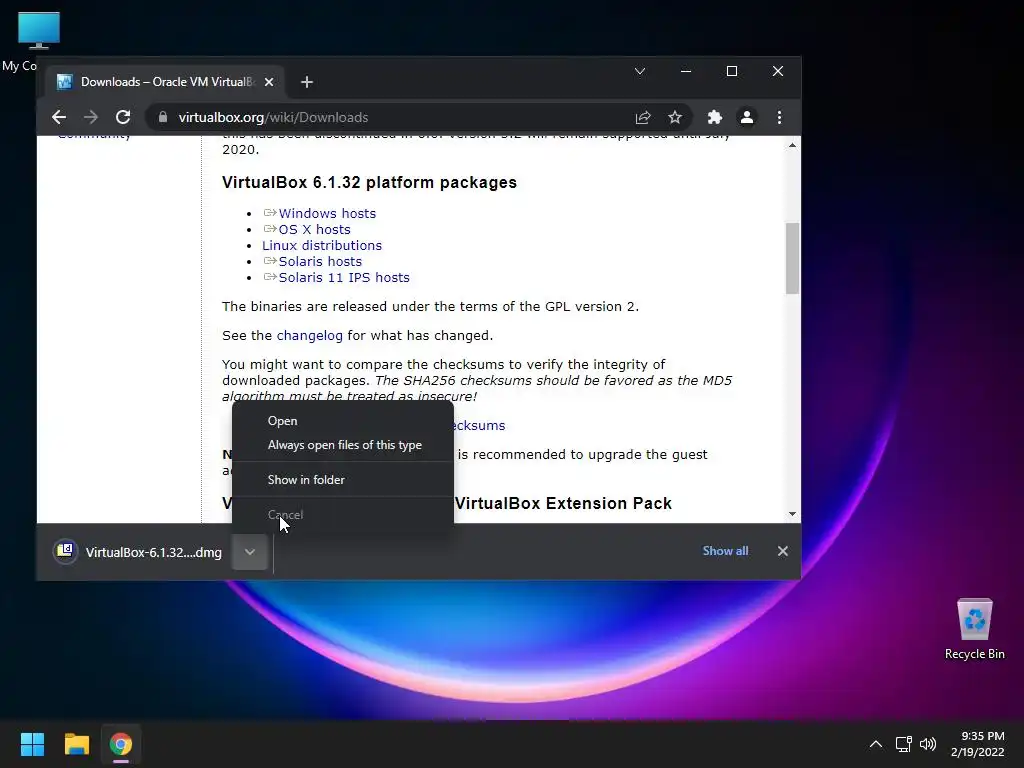Close the Downloads – Oracle VM VirtualBox tab
The width and height of the screenshot is (1024, 768).
pyautogui.click(x=269, y=82)
